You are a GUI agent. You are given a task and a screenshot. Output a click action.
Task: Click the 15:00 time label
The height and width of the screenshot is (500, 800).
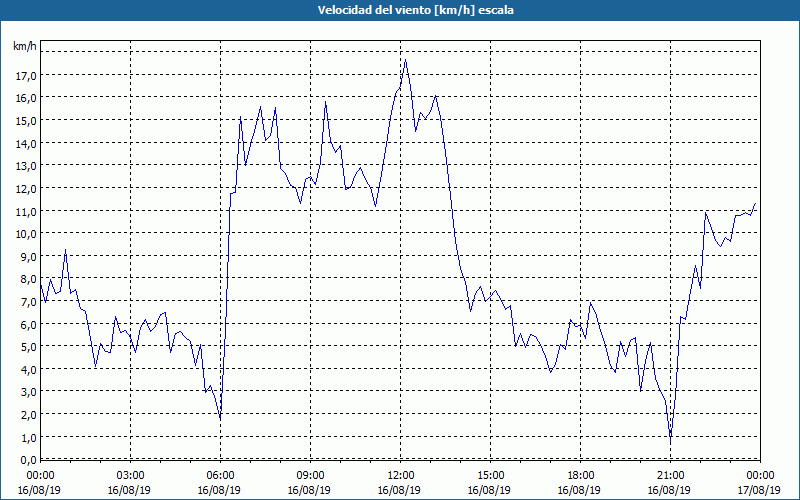pyautogui.click(x=490, y=476)
